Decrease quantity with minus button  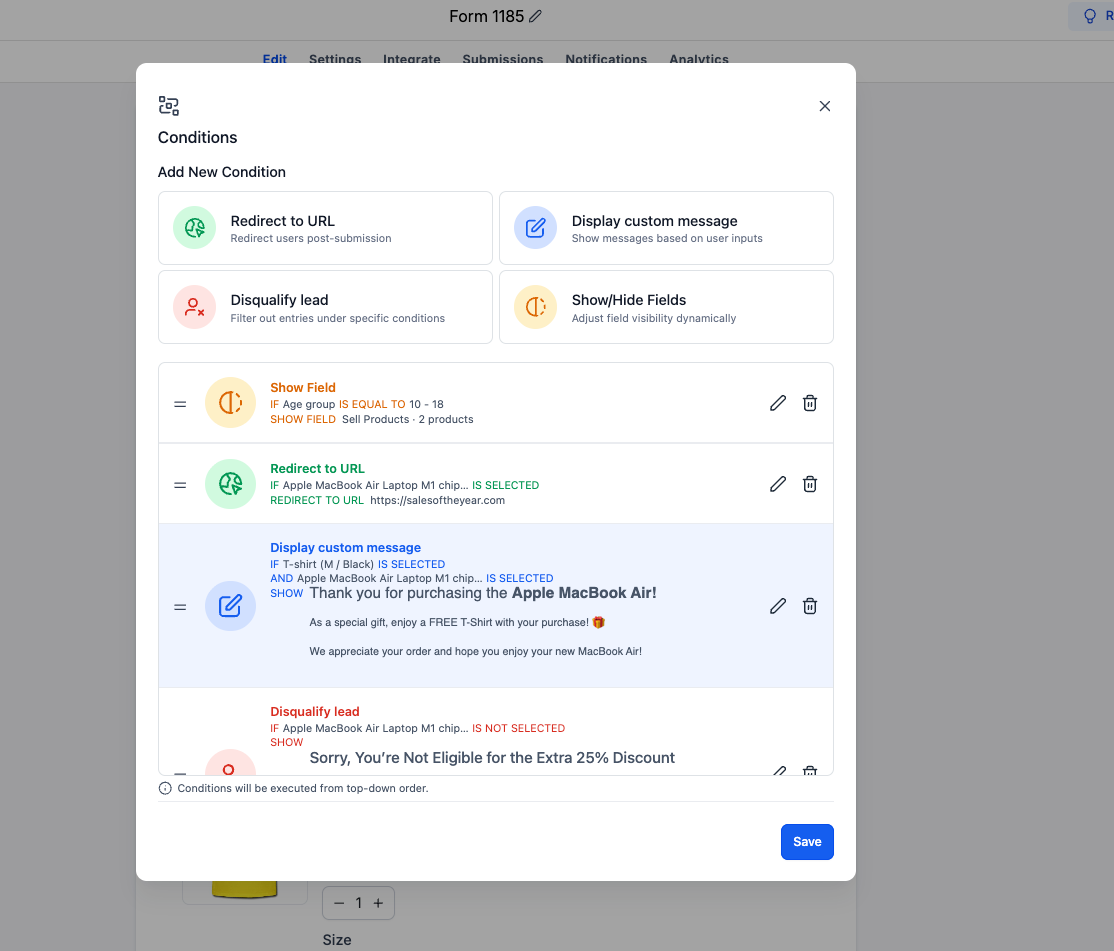point(339,903)
